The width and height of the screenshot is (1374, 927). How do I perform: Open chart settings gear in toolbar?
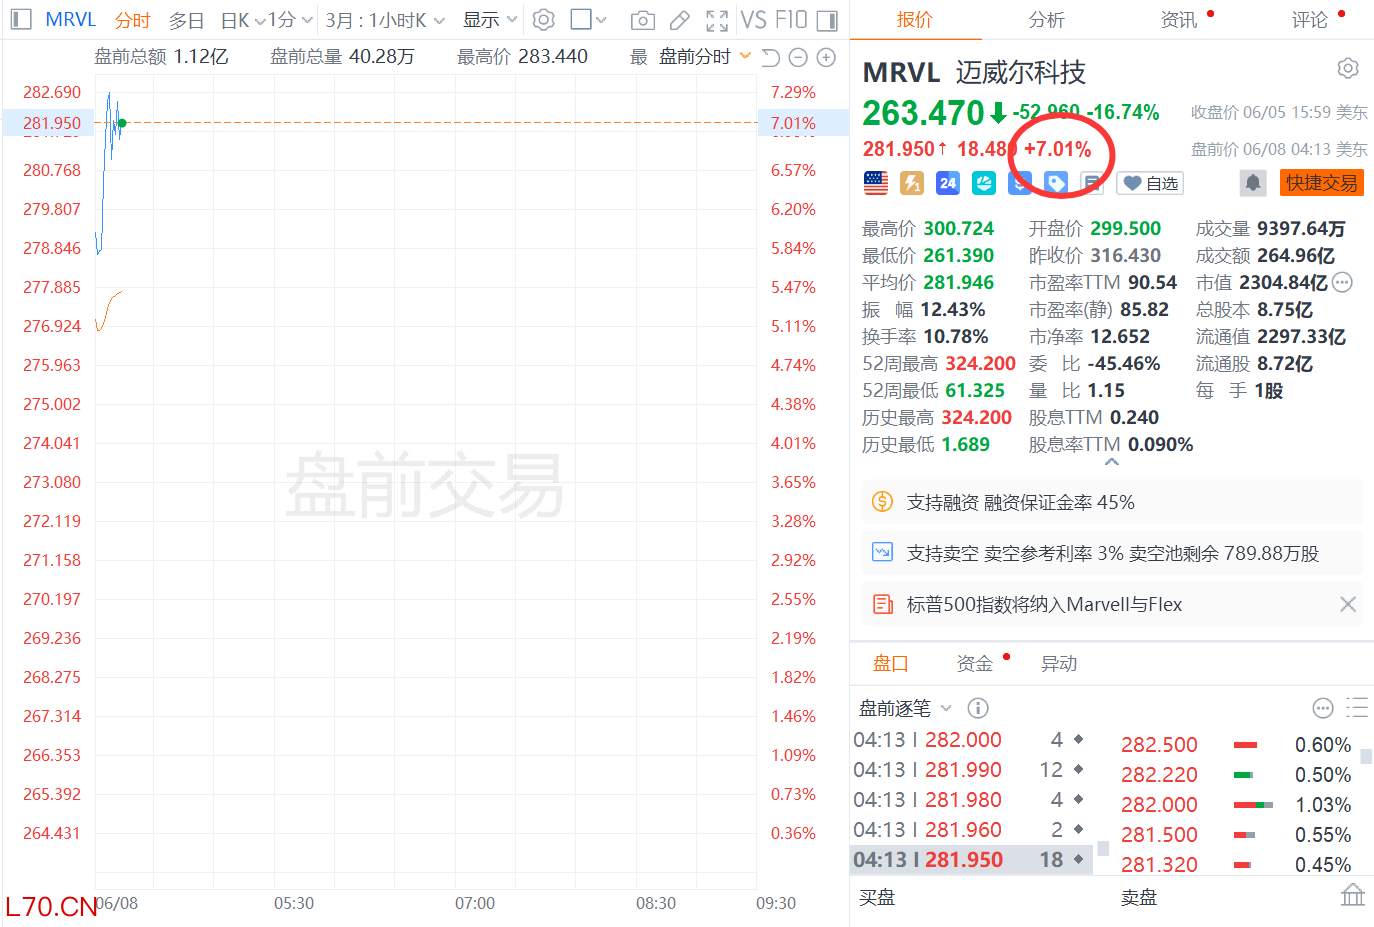(544, 20)
